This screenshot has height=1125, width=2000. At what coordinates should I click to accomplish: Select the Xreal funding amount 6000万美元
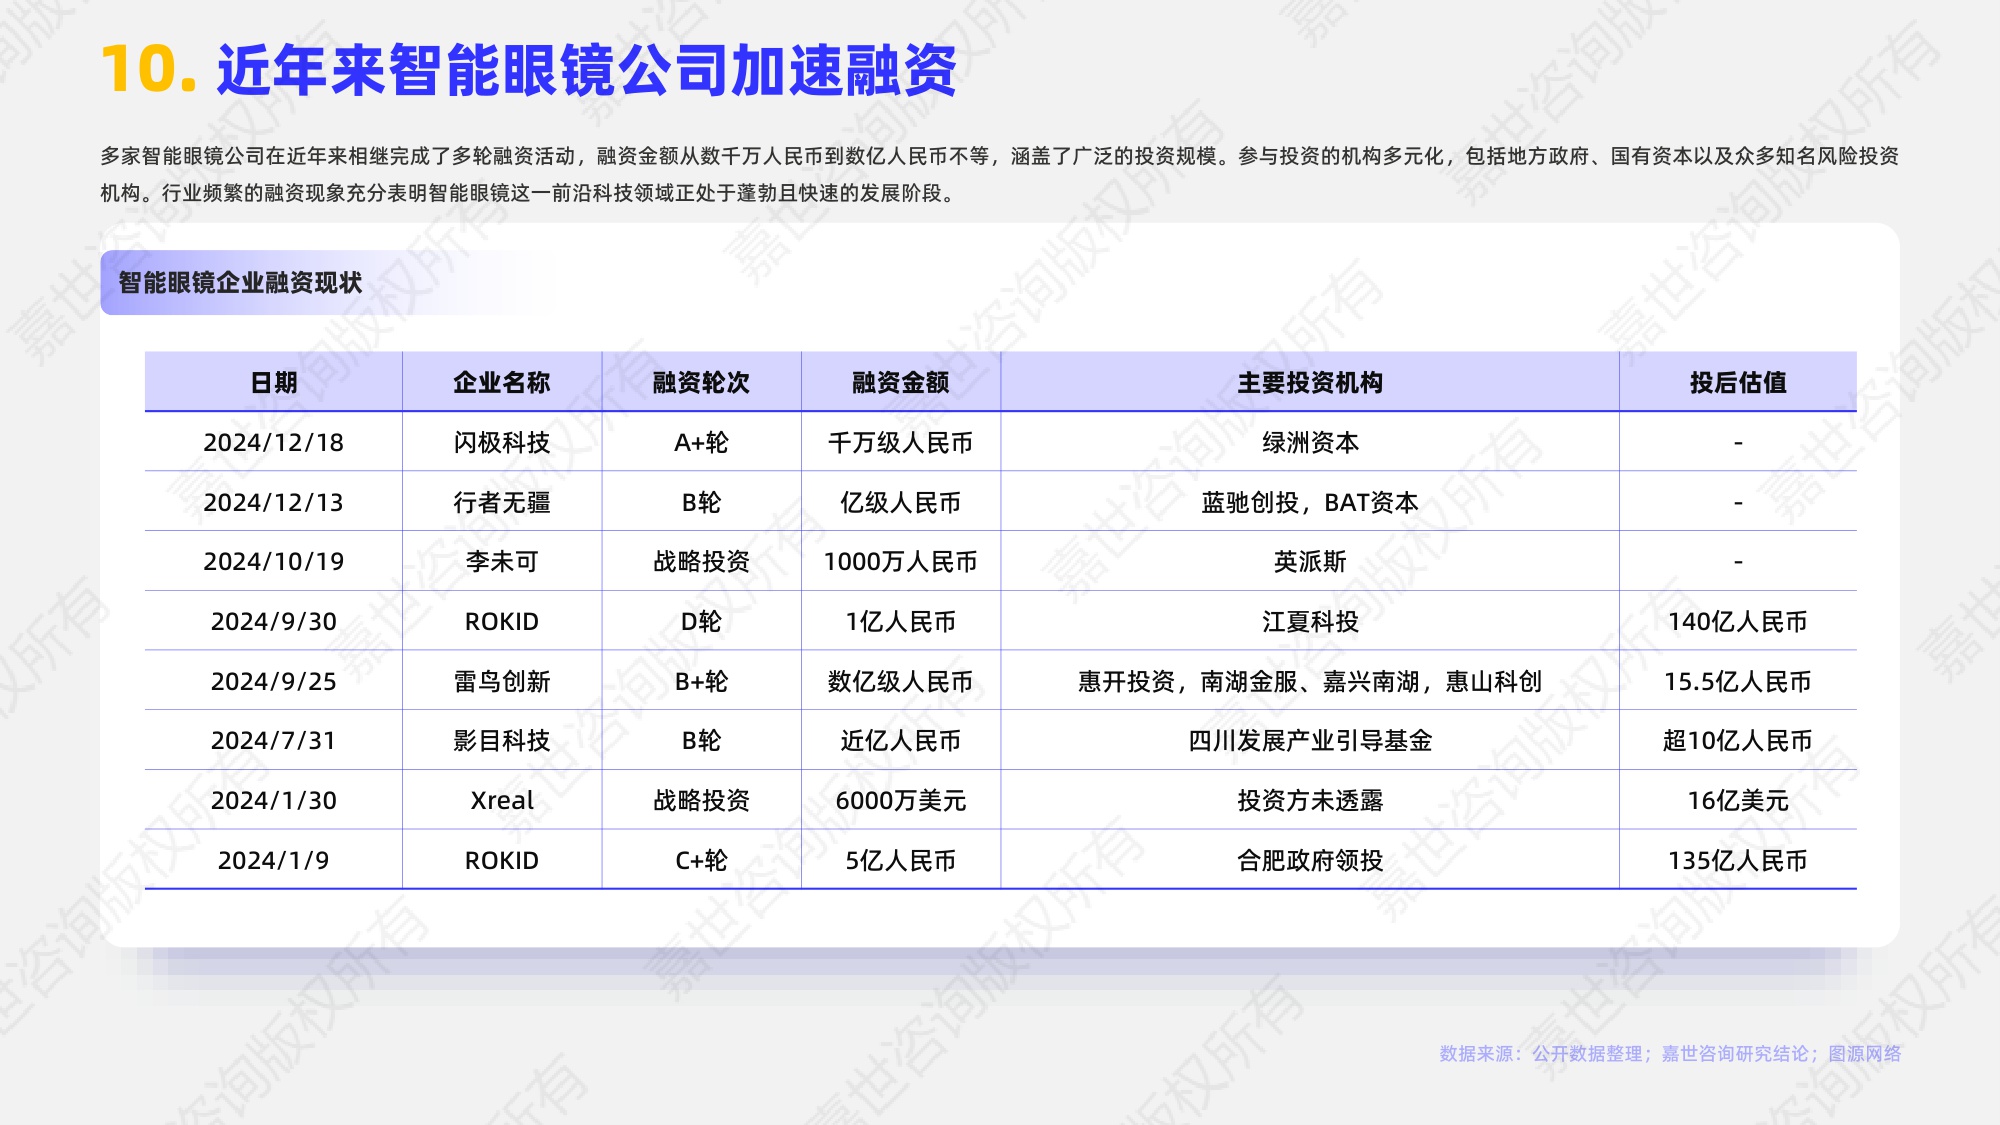click(x=899, y=800)
